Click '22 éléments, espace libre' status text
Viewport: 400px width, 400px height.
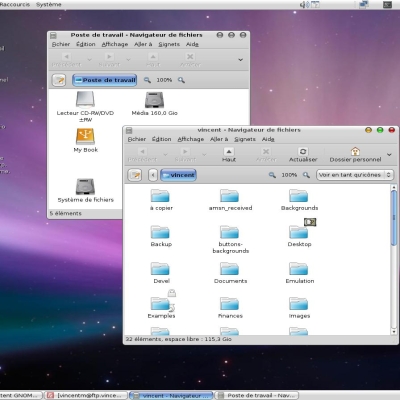[178, 339]
